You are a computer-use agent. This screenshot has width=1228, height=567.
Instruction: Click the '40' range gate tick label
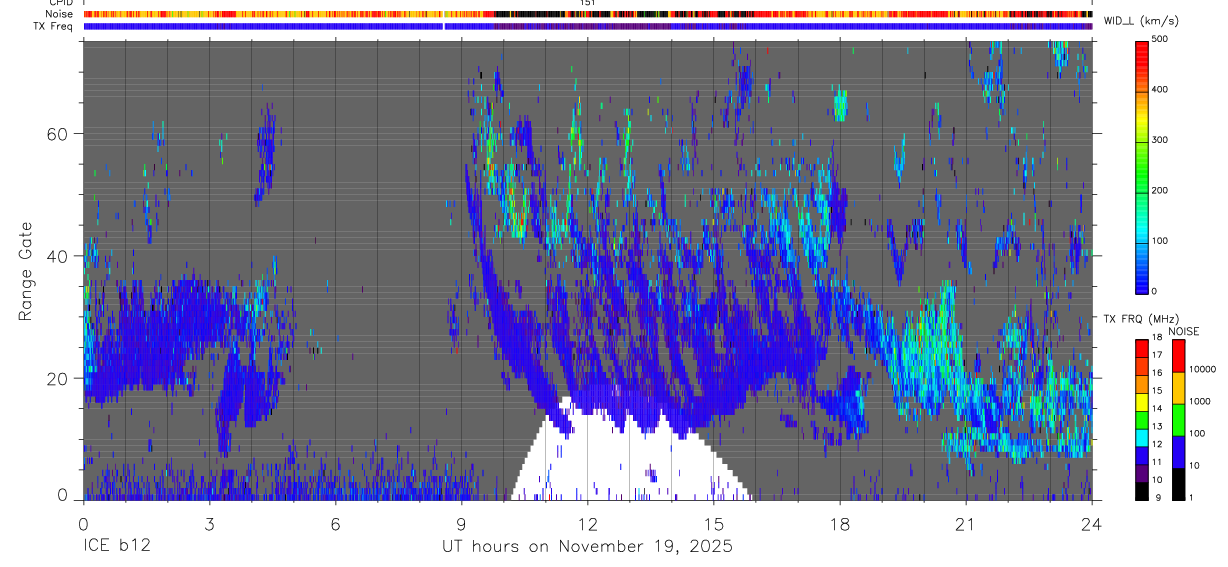58,256
